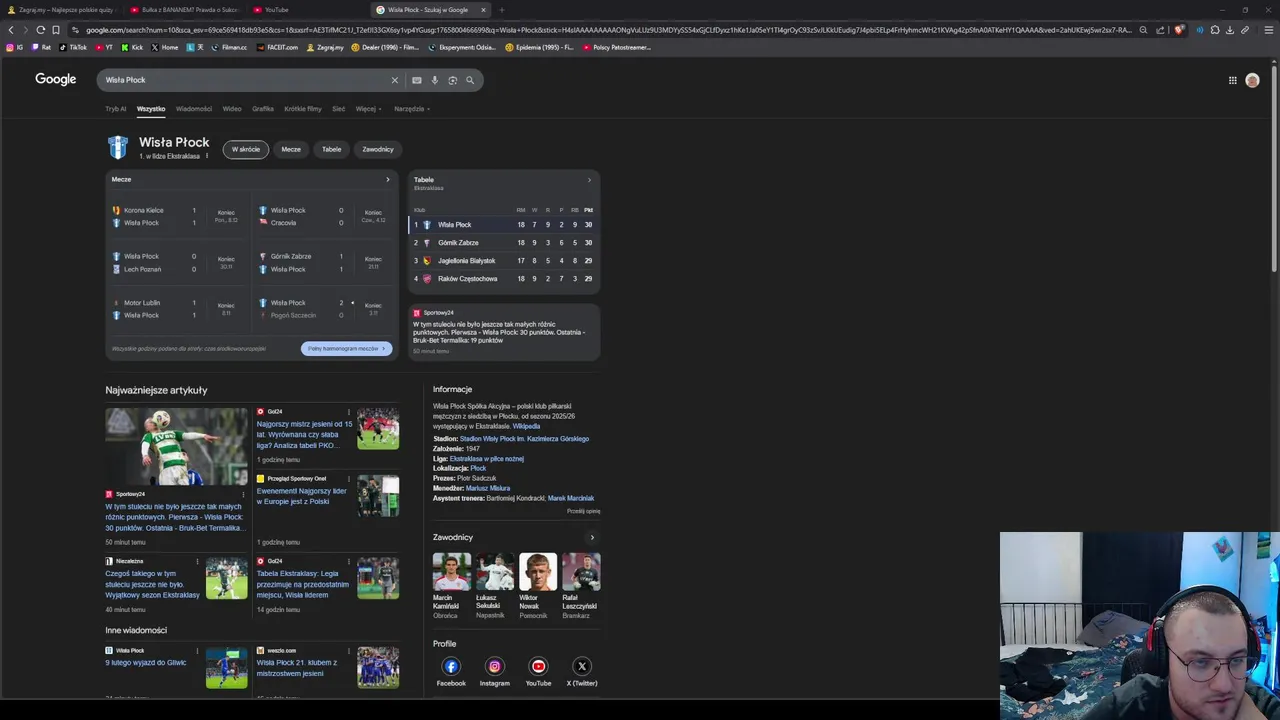Click the browser address bar URL

608,30
